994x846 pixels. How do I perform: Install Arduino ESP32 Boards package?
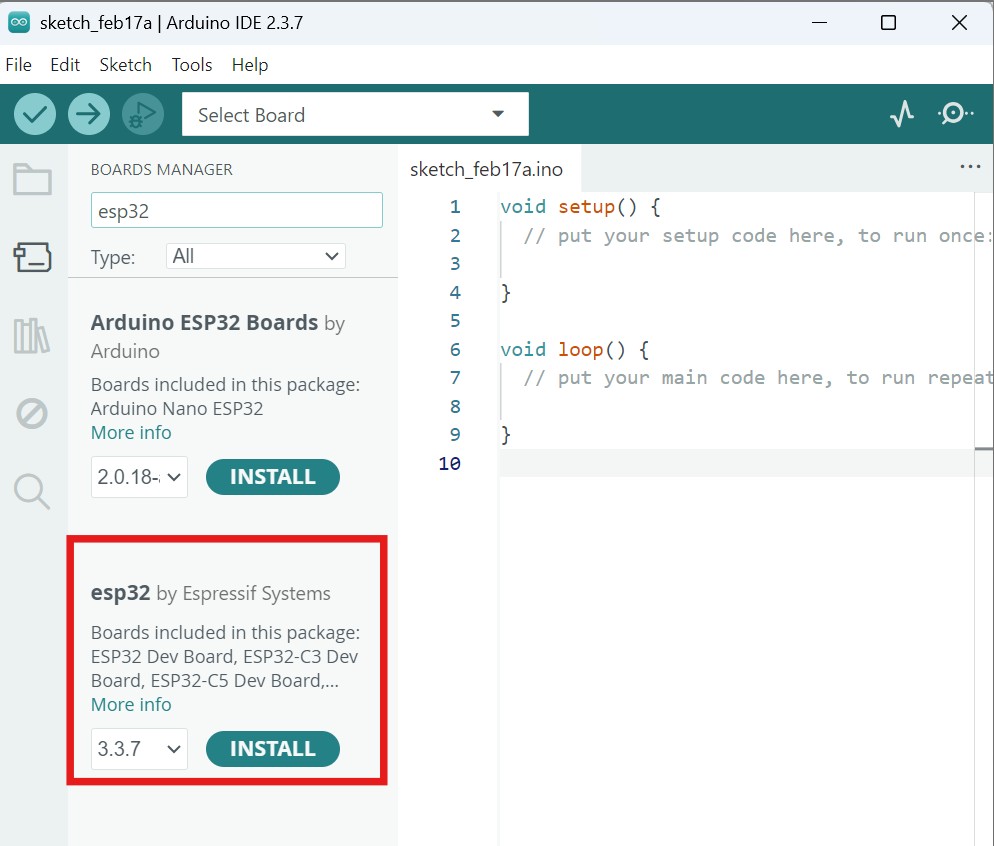click(273, 477)
